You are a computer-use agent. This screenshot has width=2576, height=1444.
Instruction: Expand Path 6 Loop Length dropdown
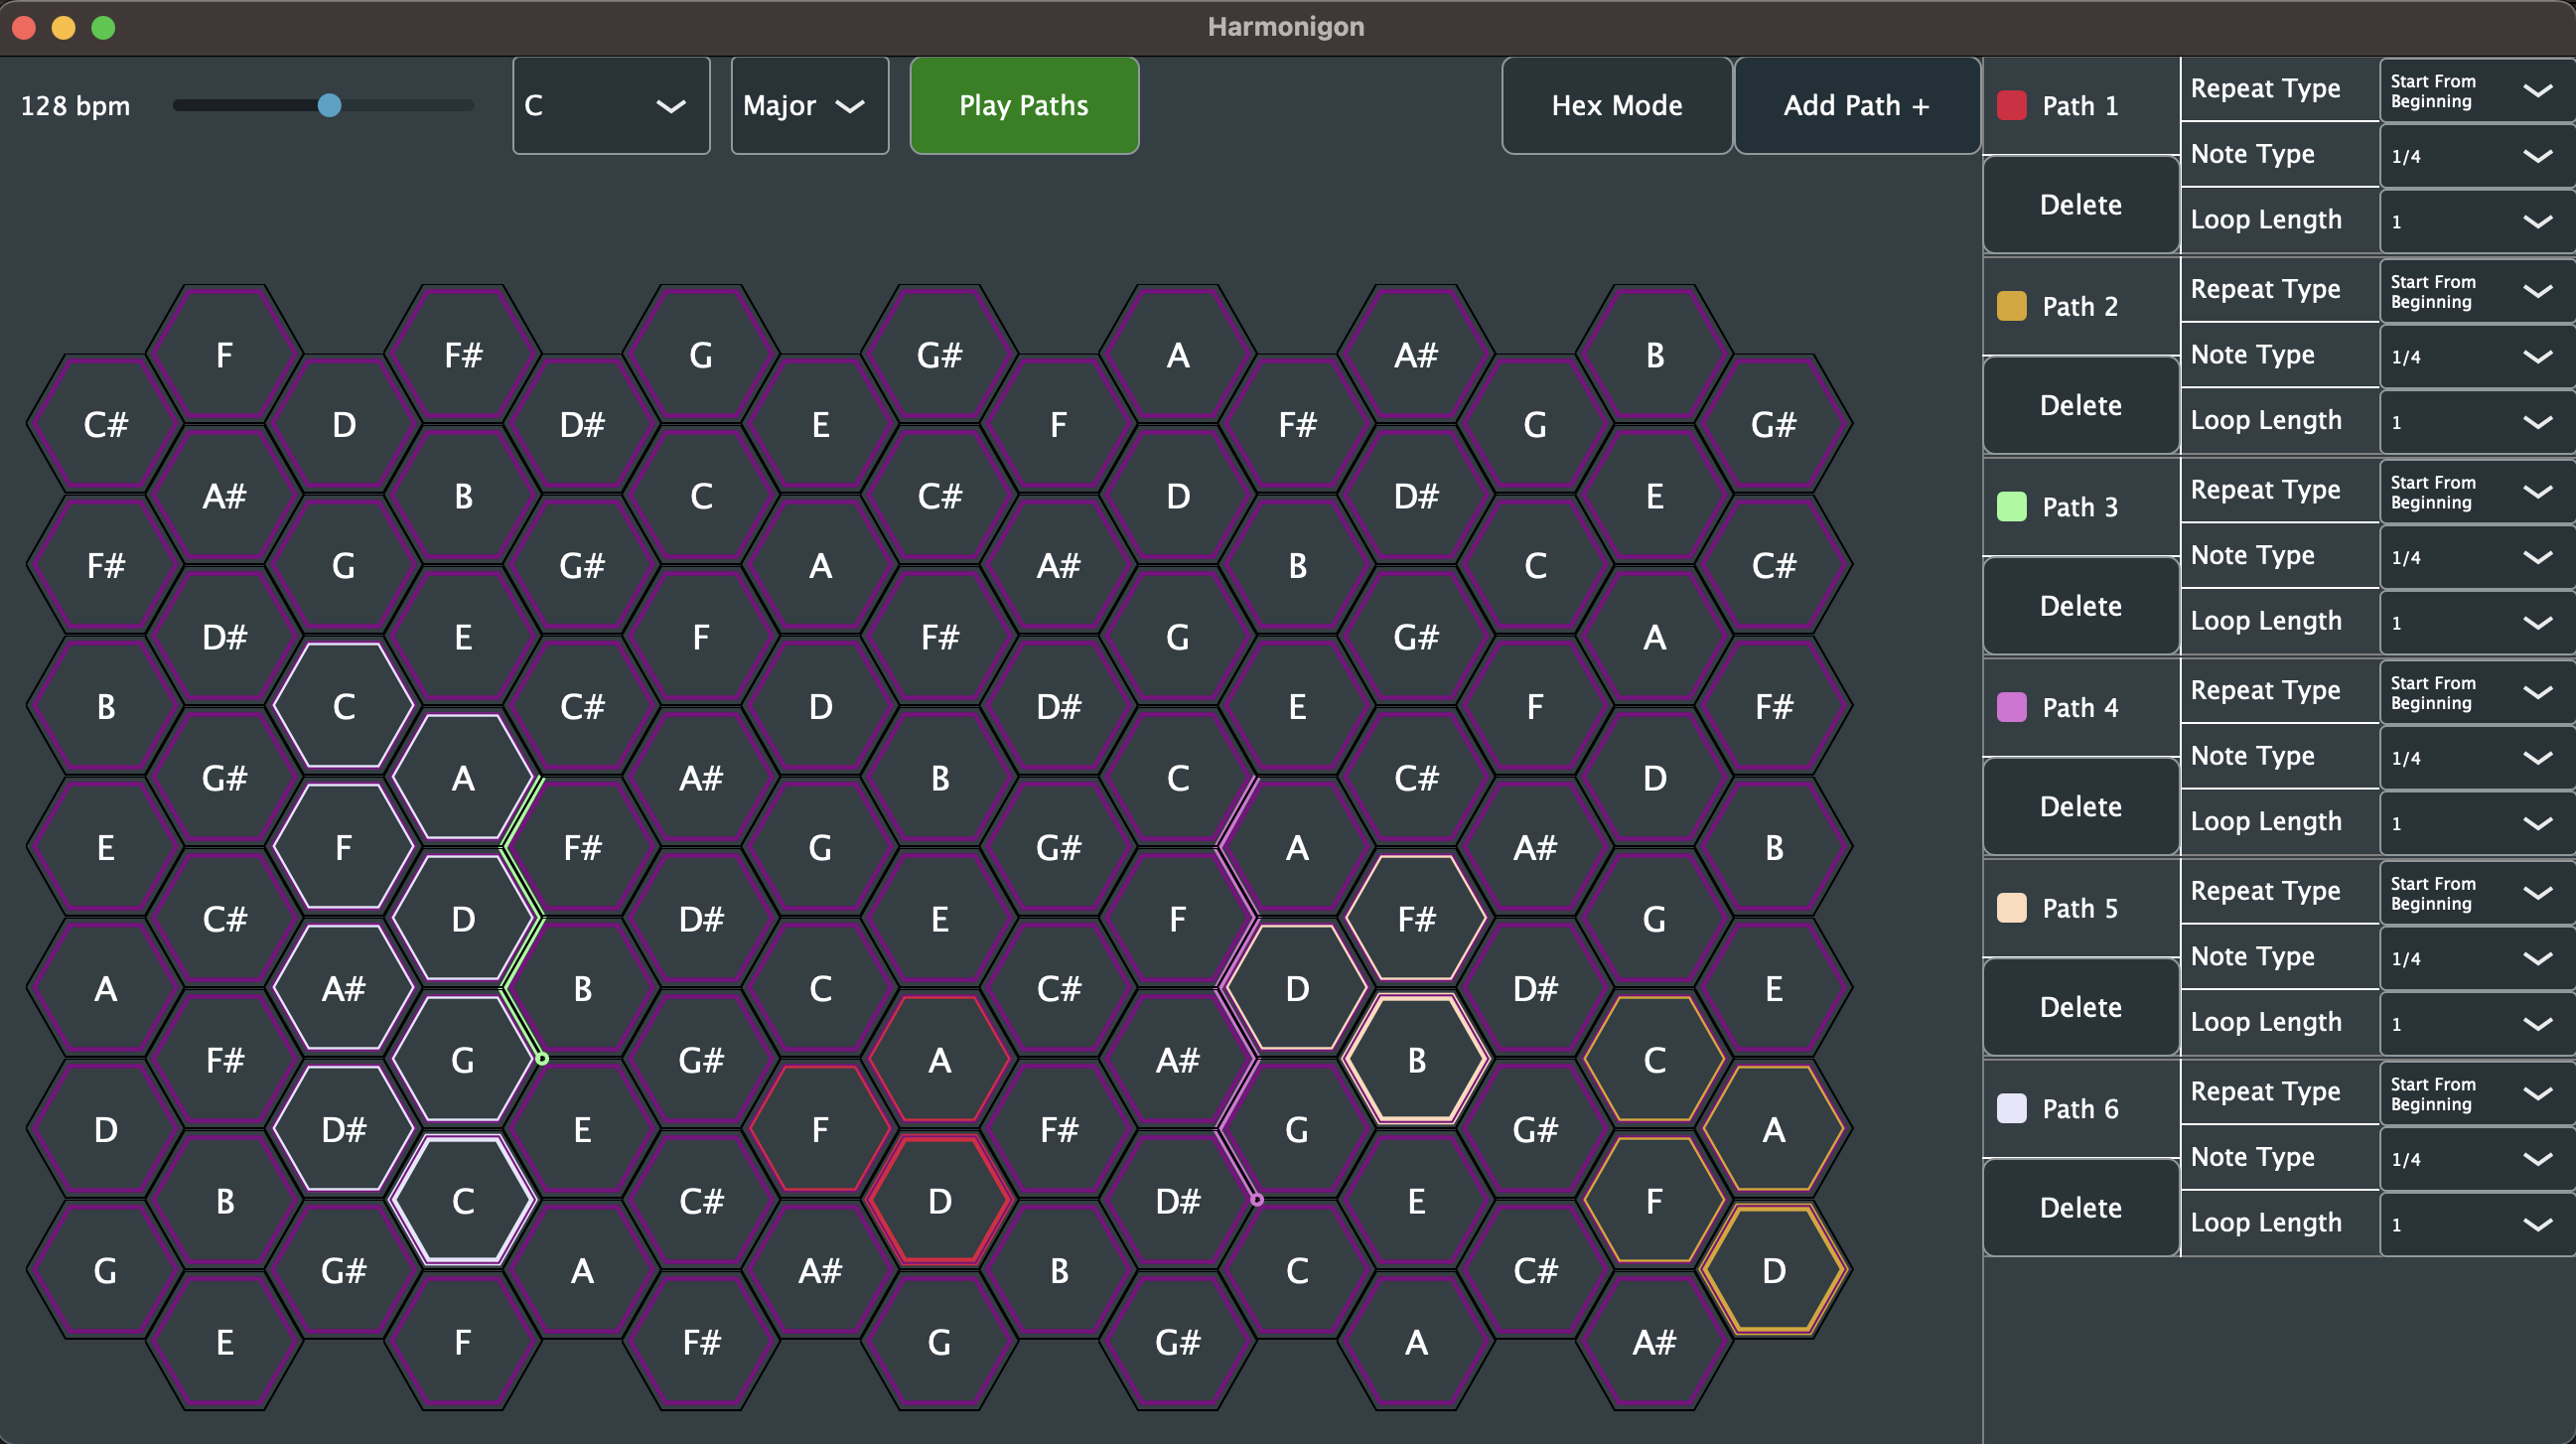(2476, 1223)
